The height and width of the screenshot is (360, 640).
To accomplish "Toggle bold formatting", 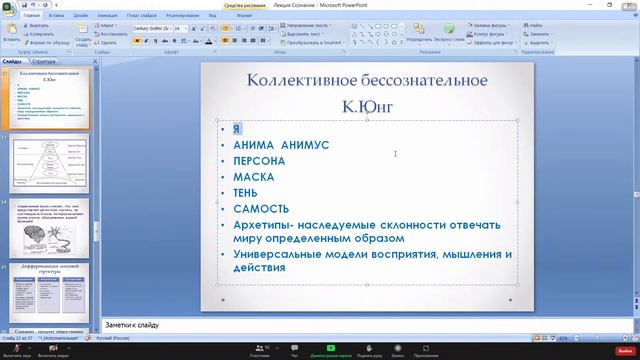I will point(137,41).
